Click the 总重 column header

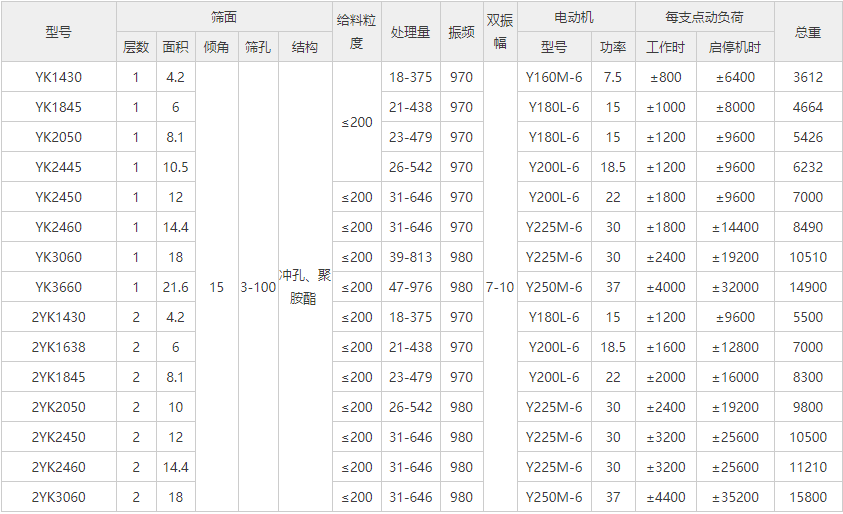807,32
